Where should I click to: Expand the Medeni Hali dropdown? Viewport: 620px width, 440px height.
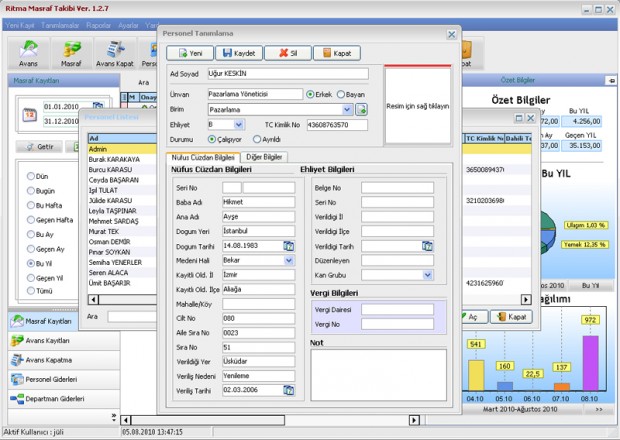click(x=289, y=260)
